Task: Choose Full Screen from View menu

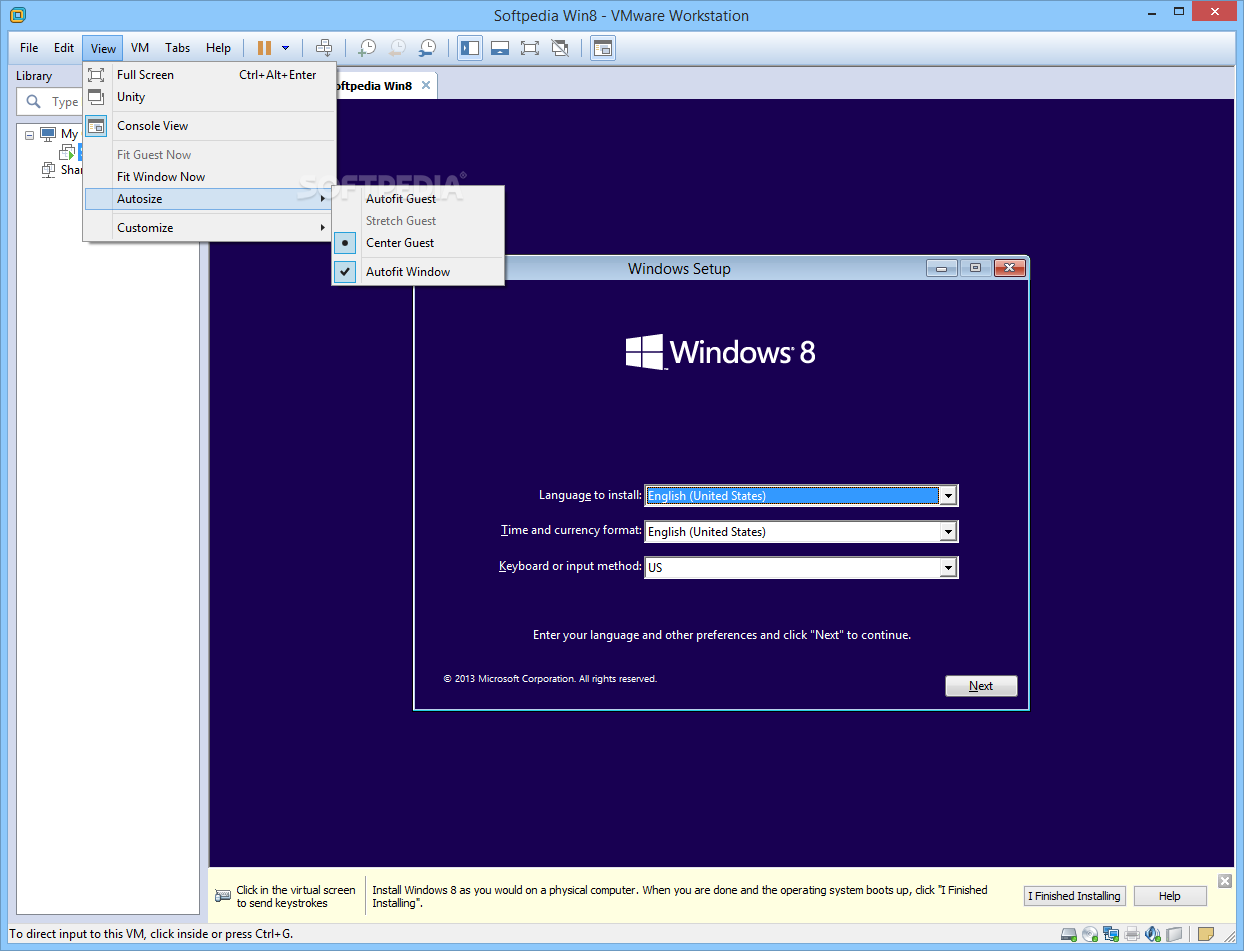Action: [209, 75]
